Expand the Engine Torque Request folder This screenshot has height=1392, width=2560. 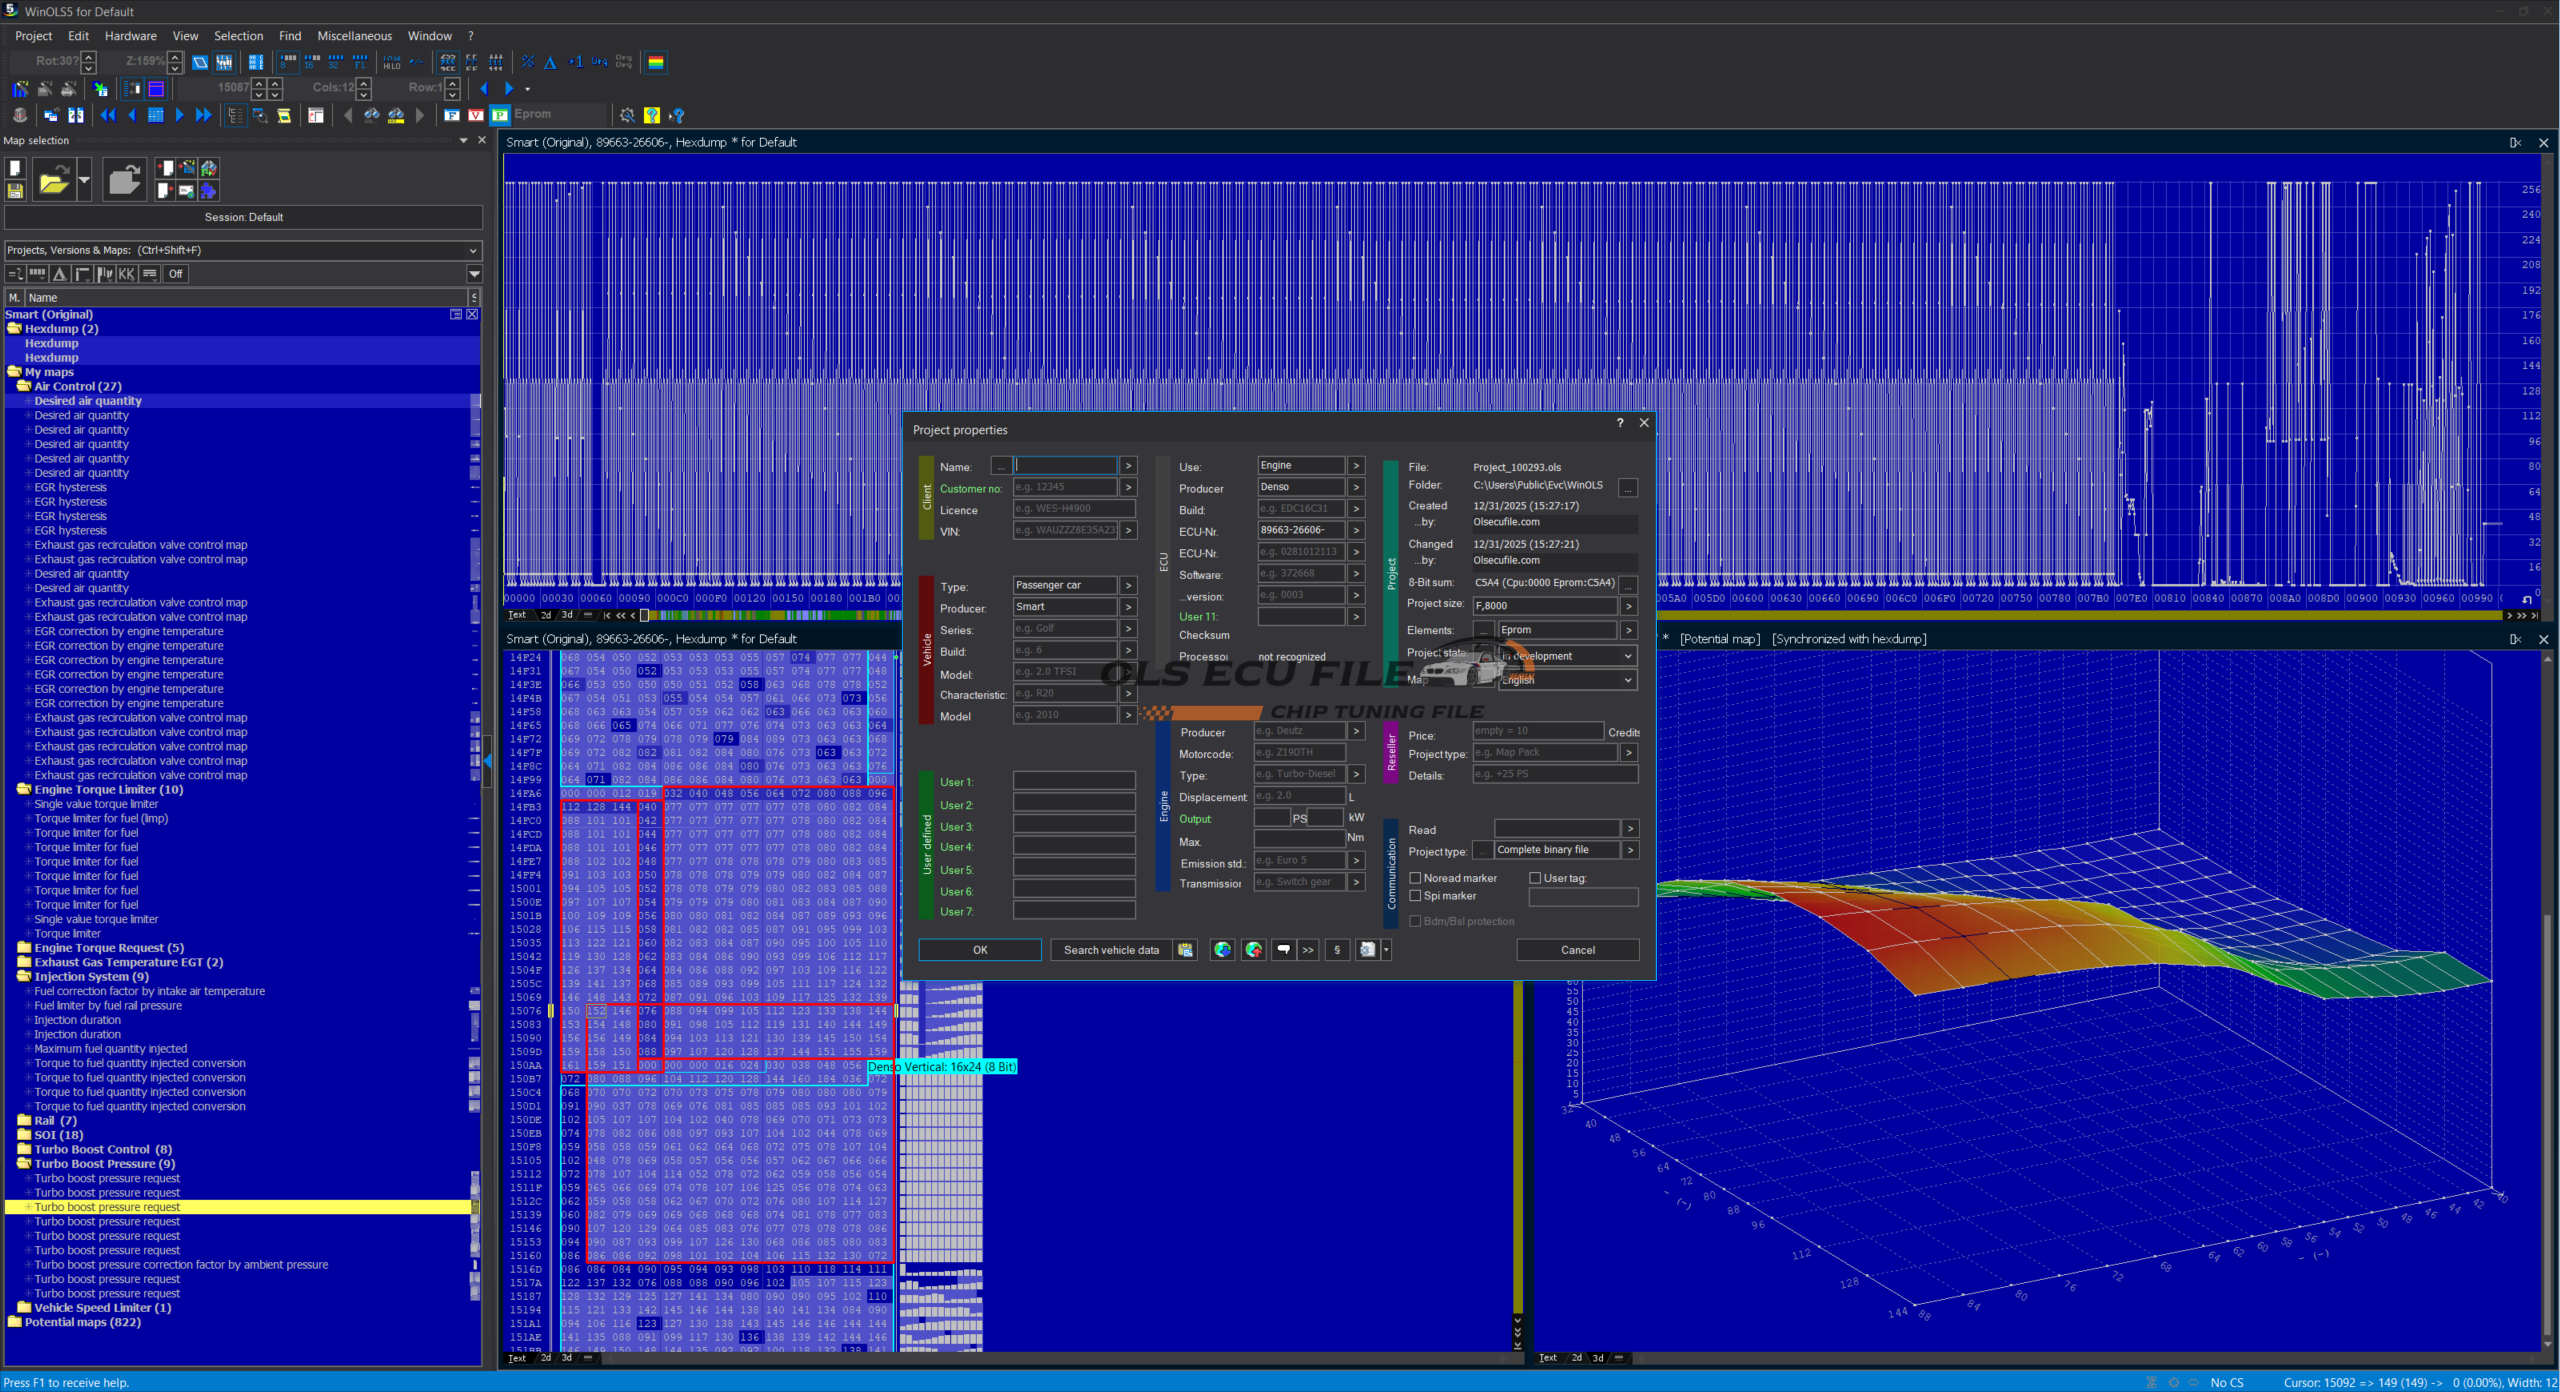tap(24, 948)
